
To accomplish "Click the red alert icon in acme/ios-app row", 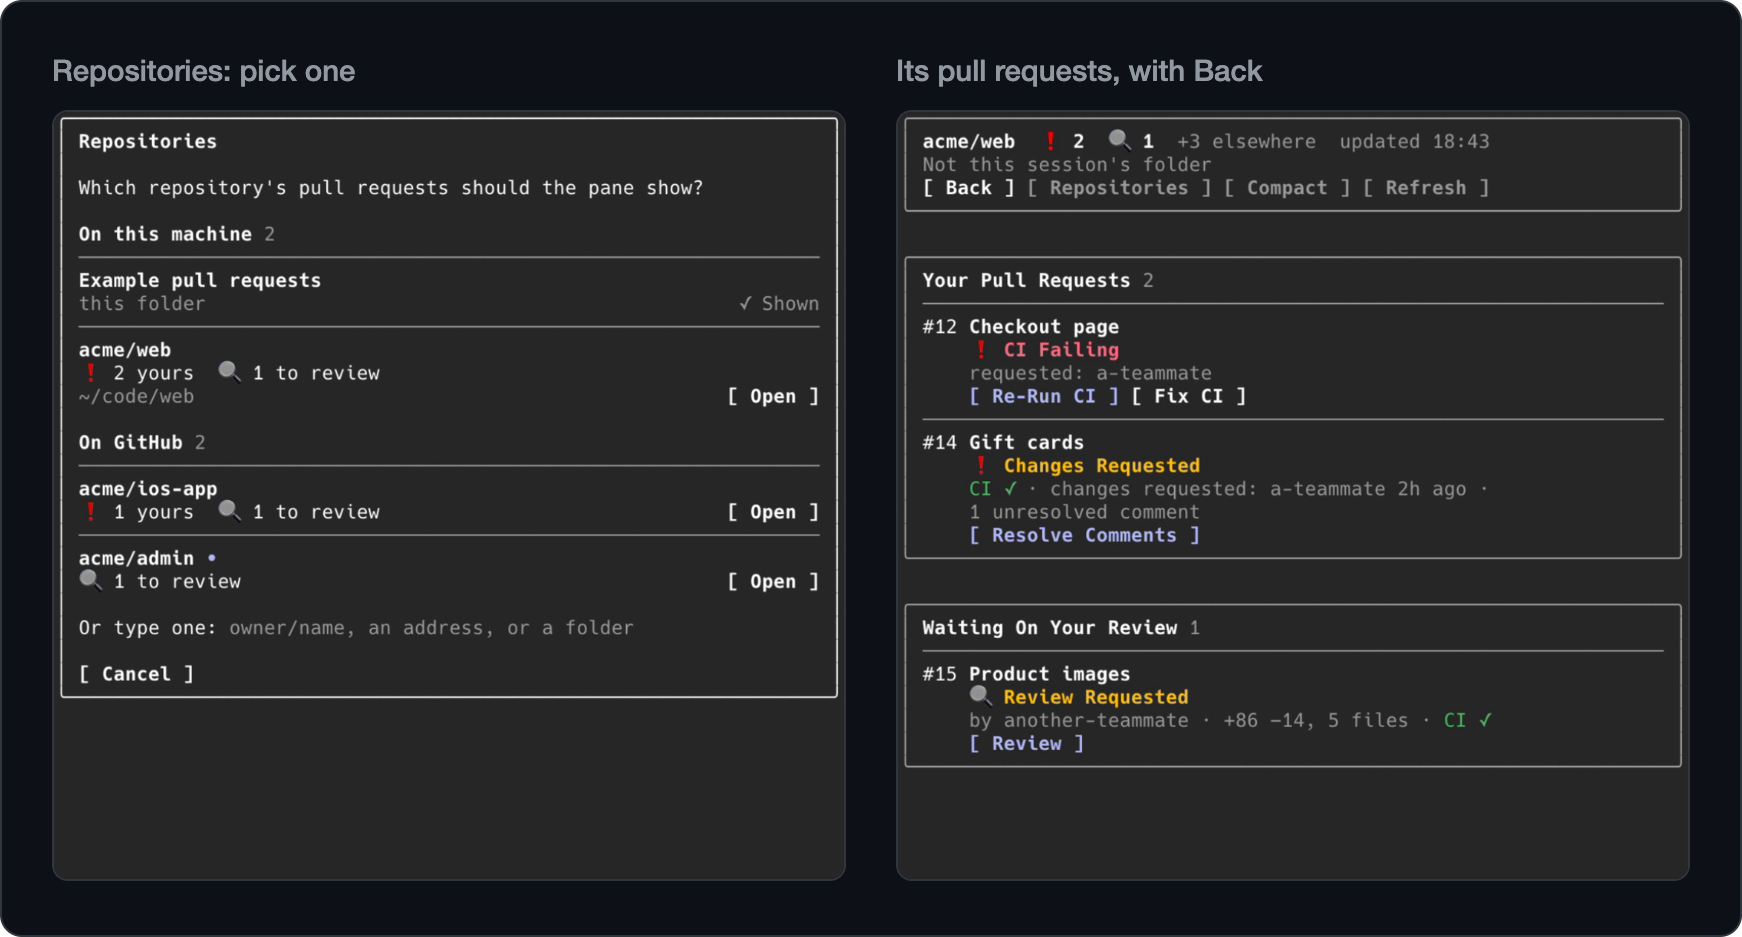I will click(x=91, y=512).
